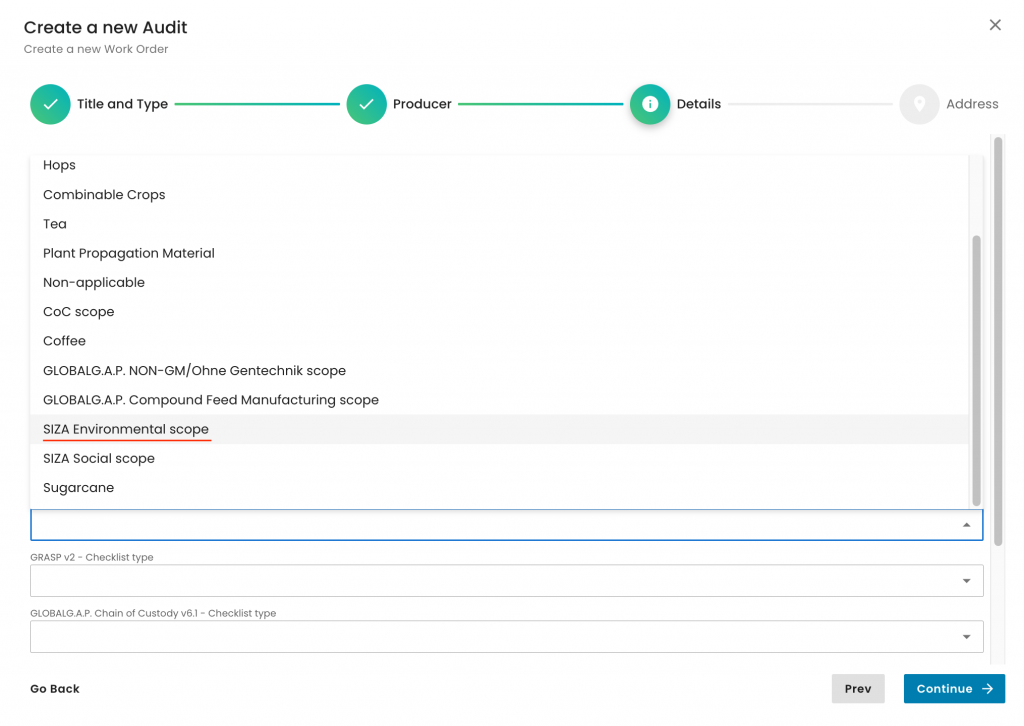The width and height of the screenshot is (1024, 726).
Task: Close the Create a new Audit dialog
Action: pos(995,25)
